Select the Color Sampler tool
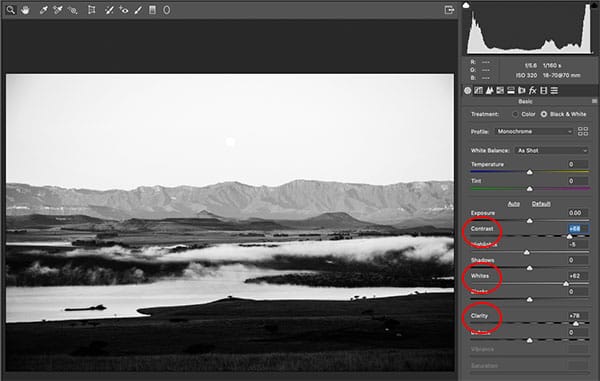Screen dimensions: 600x381 [58, 10]
